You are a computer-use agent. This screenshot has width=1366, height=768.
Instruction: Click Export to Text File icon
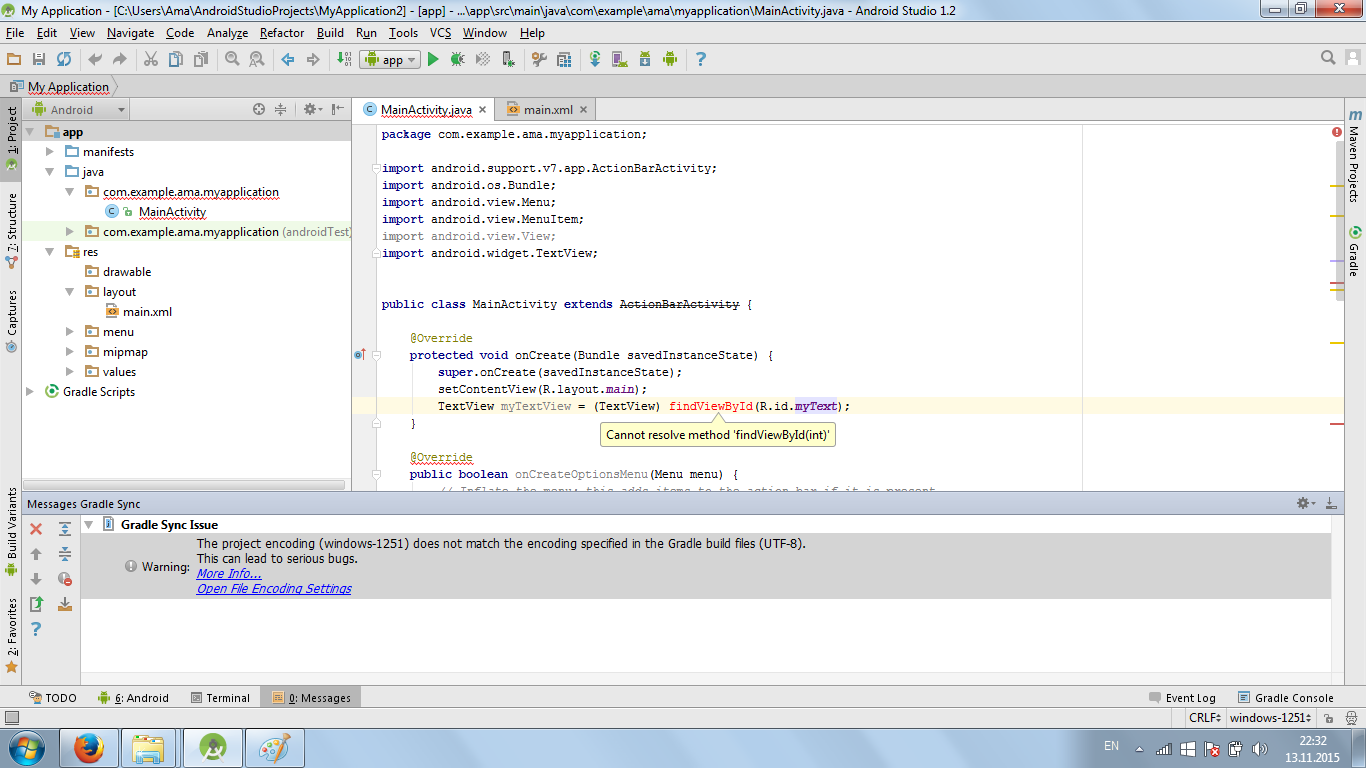point(36,604)
